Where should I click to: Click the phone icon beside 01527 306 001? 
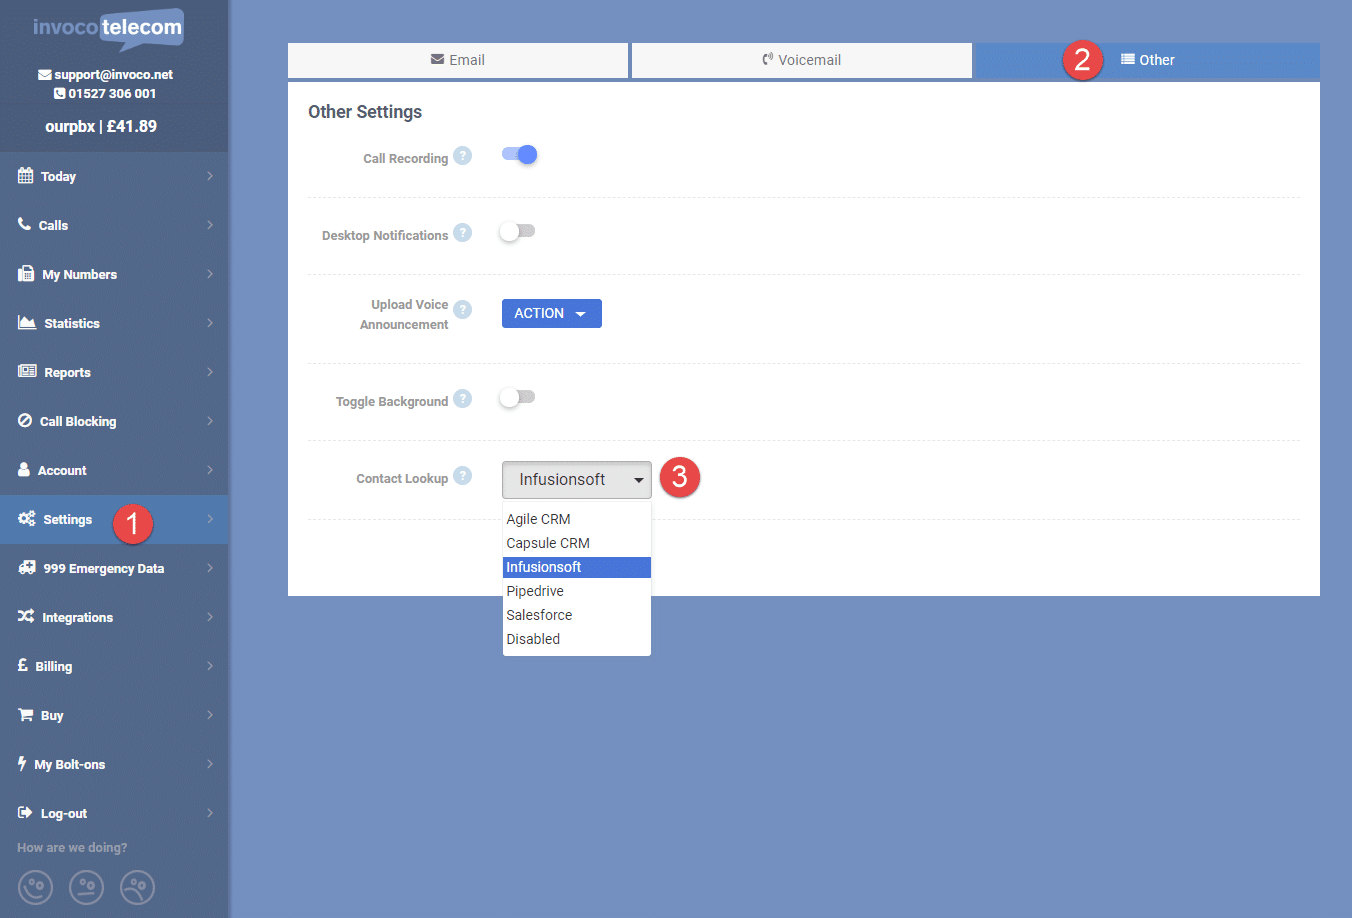[60, 94]
